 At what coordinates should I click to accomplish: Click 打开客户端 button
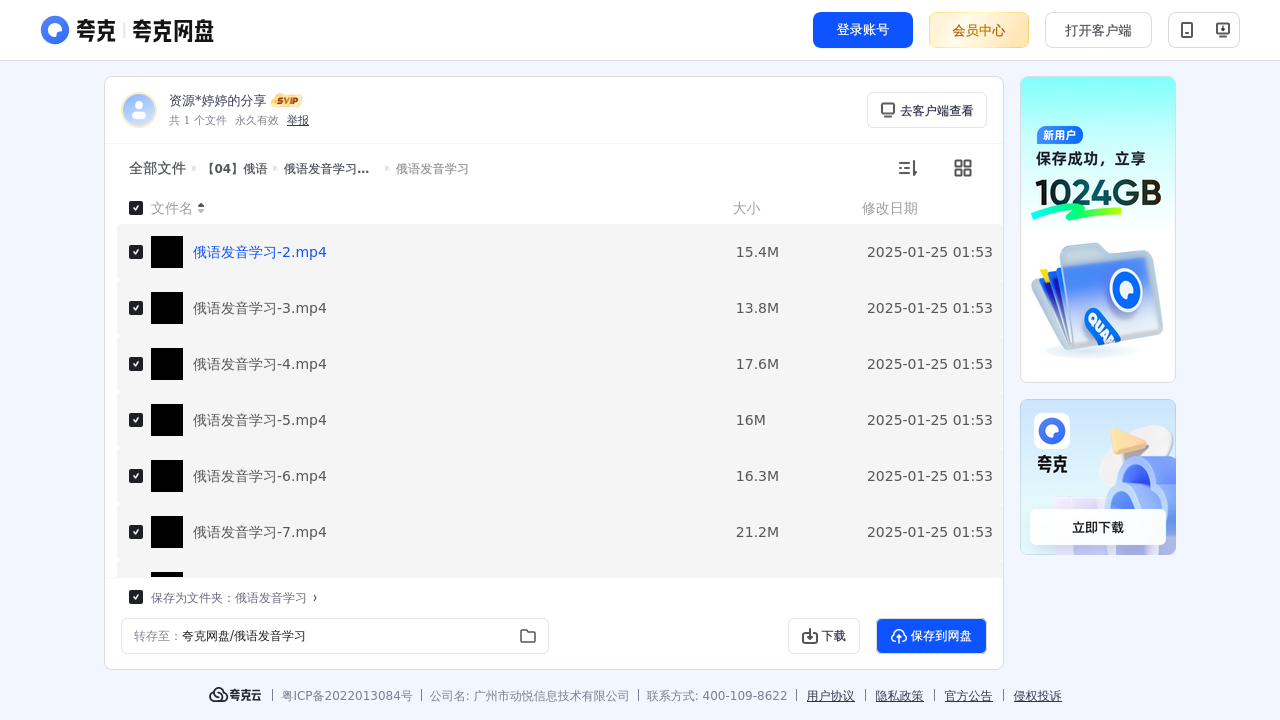(x=1098, y=30)
